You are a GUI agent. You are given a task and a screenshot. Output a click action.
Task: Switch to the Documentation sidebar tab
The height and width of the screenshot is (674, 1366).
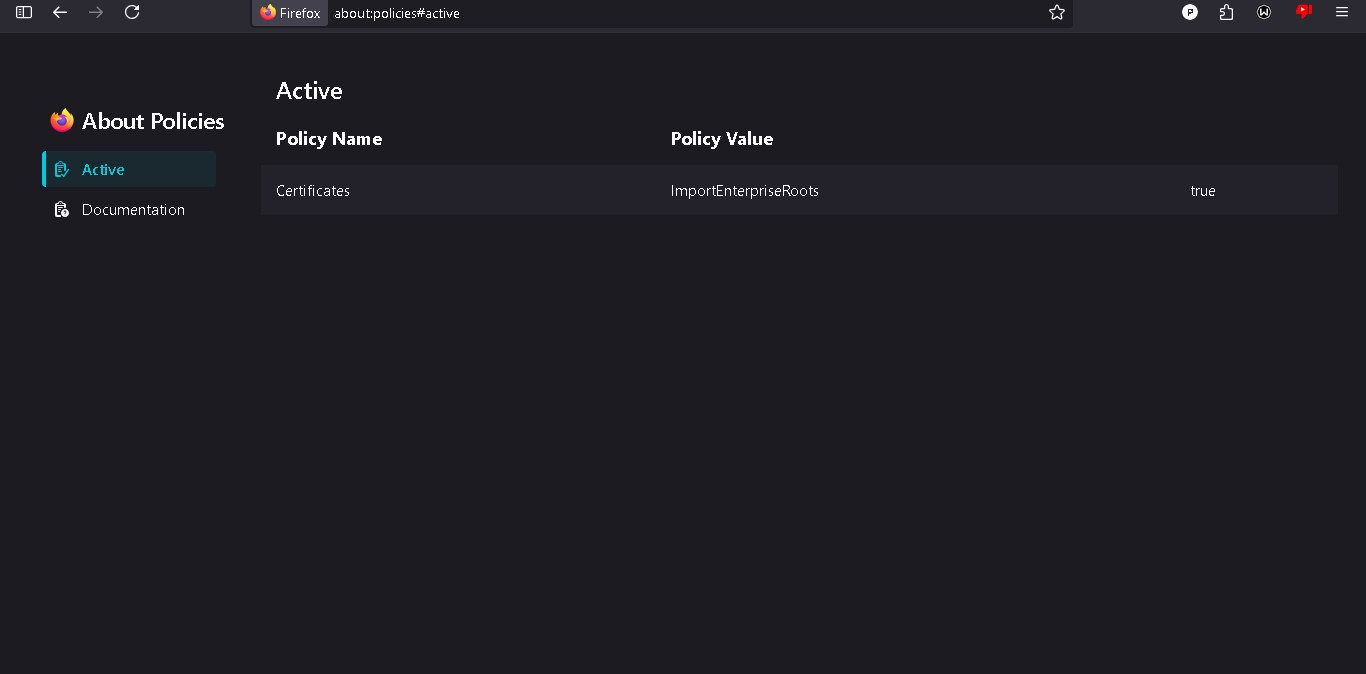click(x=132, y=210)
